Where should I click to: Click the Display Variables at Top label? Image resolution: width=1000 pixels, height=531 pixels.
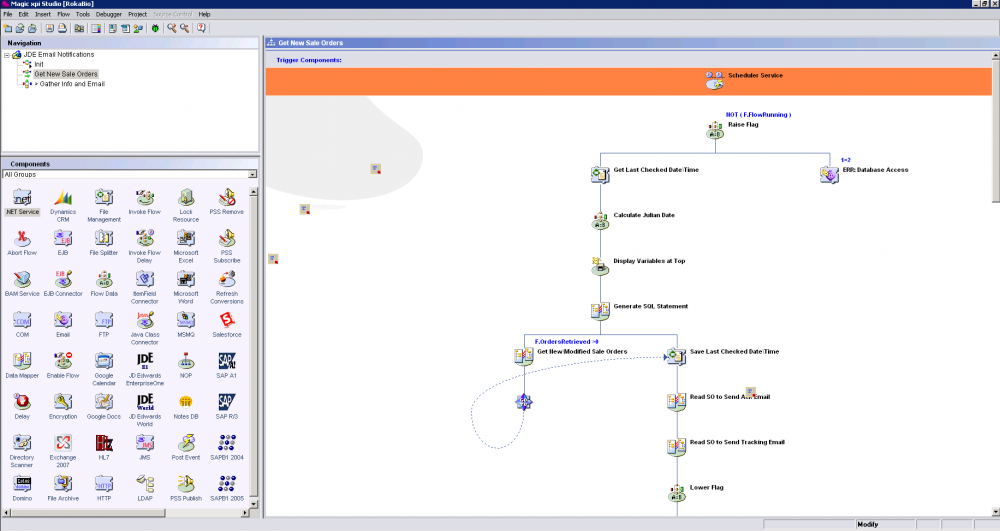point(649,261)
